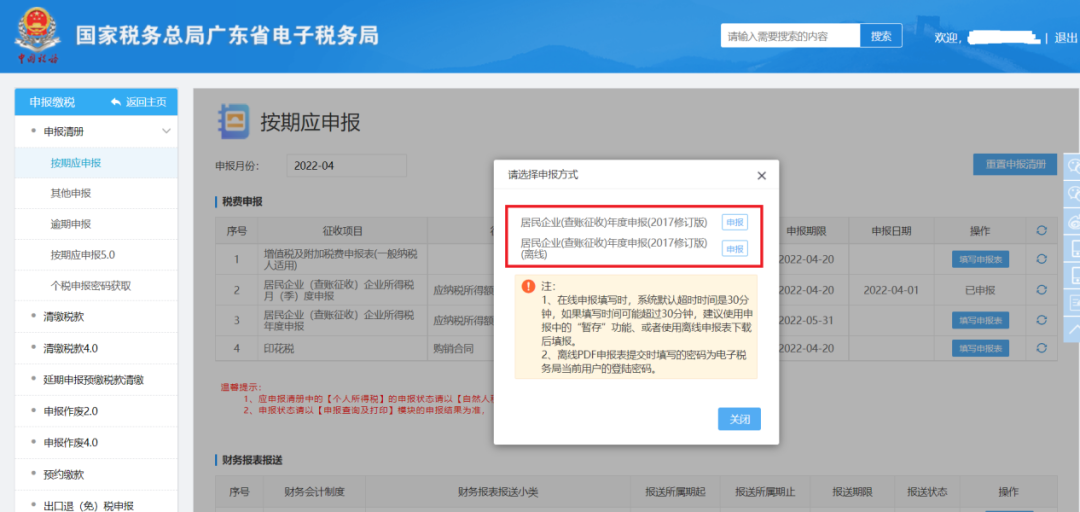Click 填写申报表 for the 印花税 row

980,348
